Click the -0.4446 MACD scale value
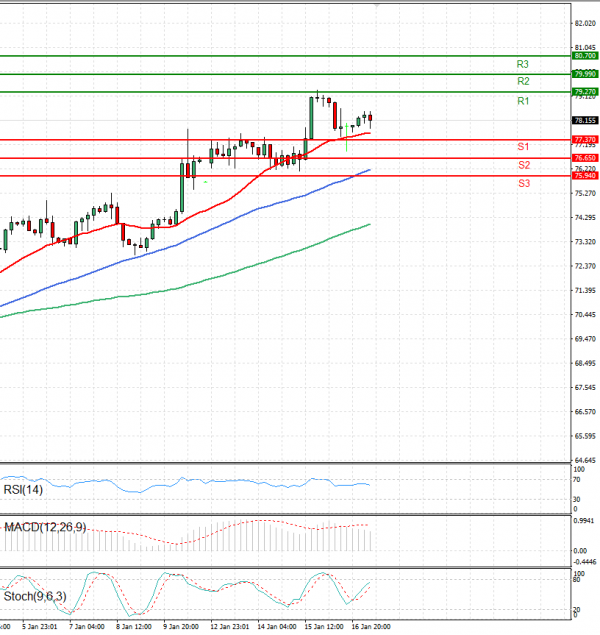The width and height of the screenshot is (600, 635). (x=585, y=562)
